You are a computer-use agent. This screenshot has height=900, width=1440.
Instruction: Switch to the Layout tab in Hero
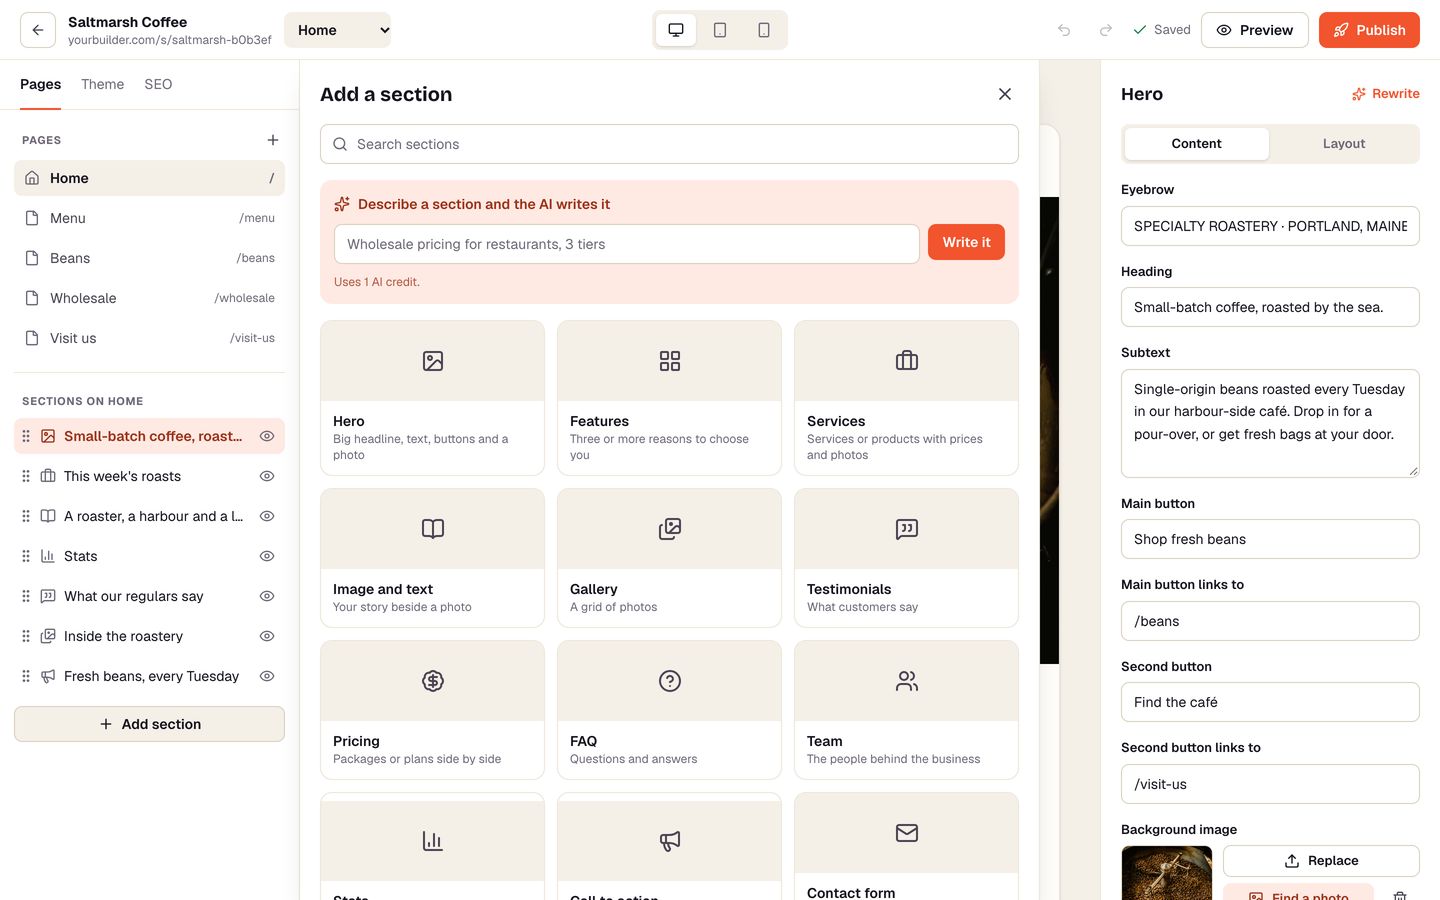pyautogui.click(x=1343, y=144)
